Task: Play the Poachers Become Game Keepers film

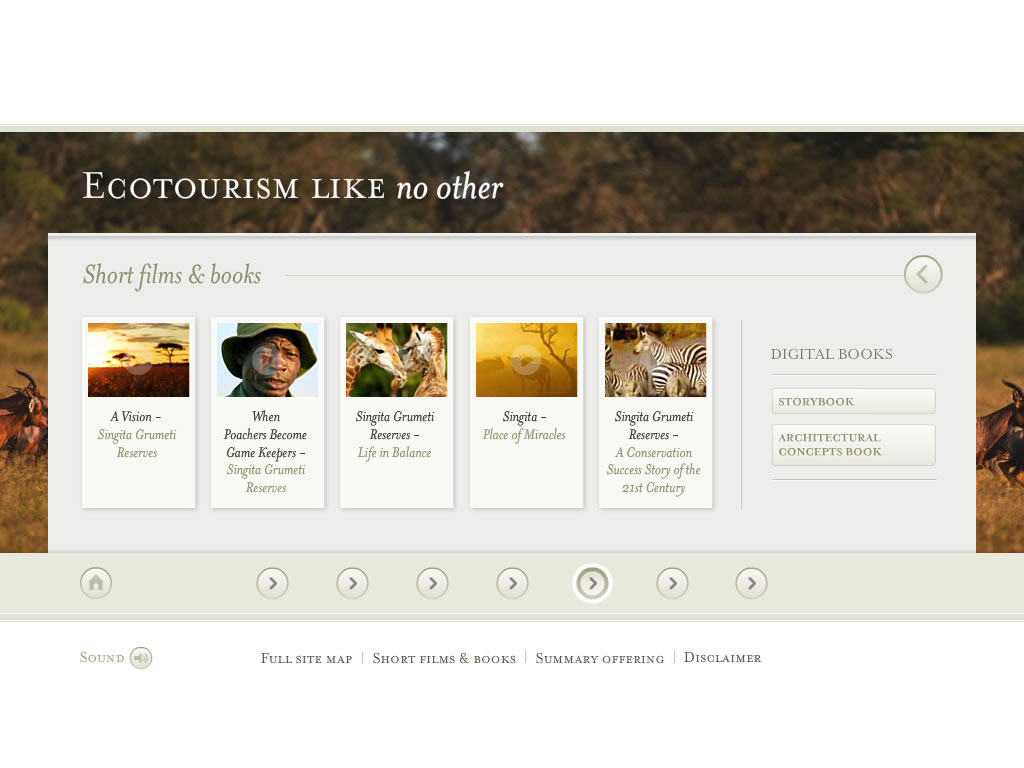Action: coord(267,360)
